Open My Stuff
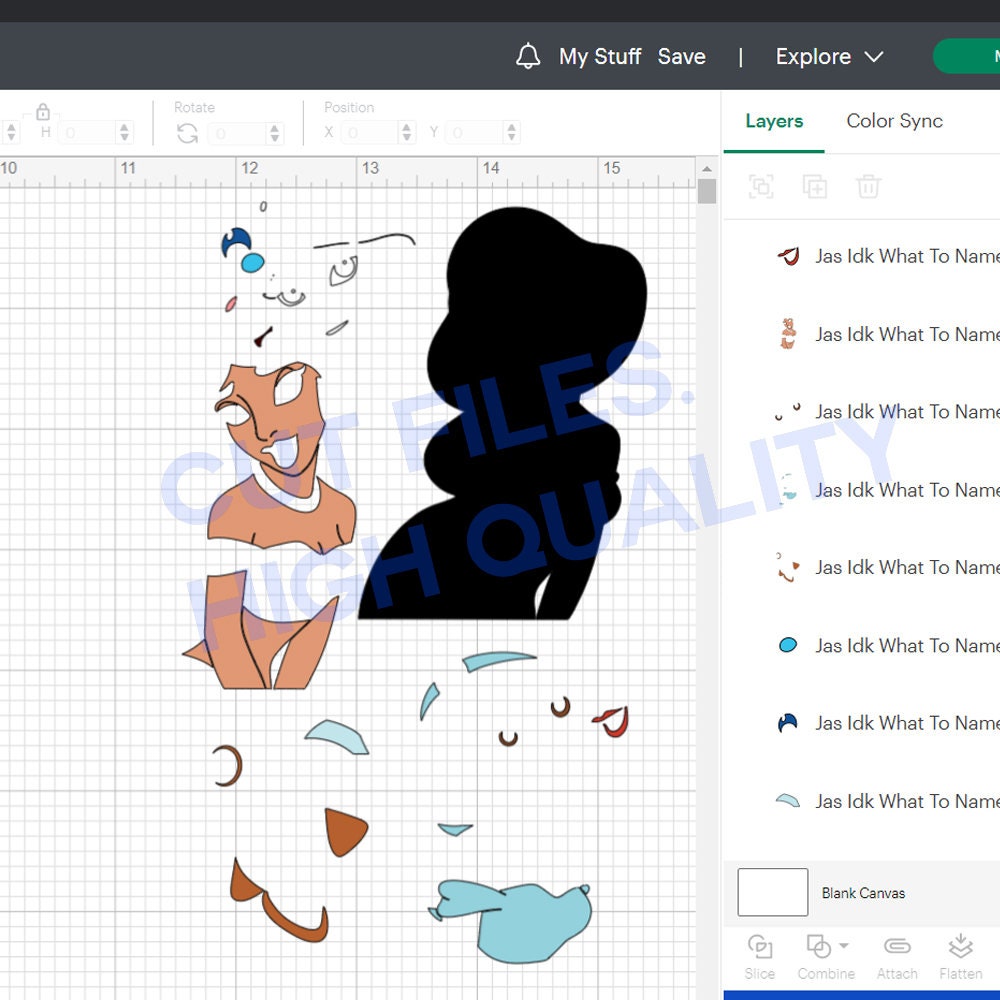Image resolution: width=1000 pixels, height=1000 pixels. click(599, 56)
